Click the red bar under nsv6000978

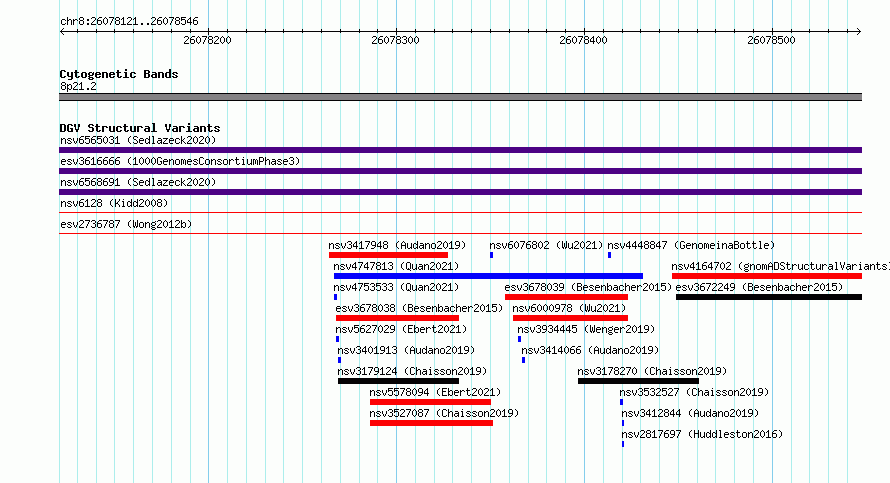click(x=570, y=318)
